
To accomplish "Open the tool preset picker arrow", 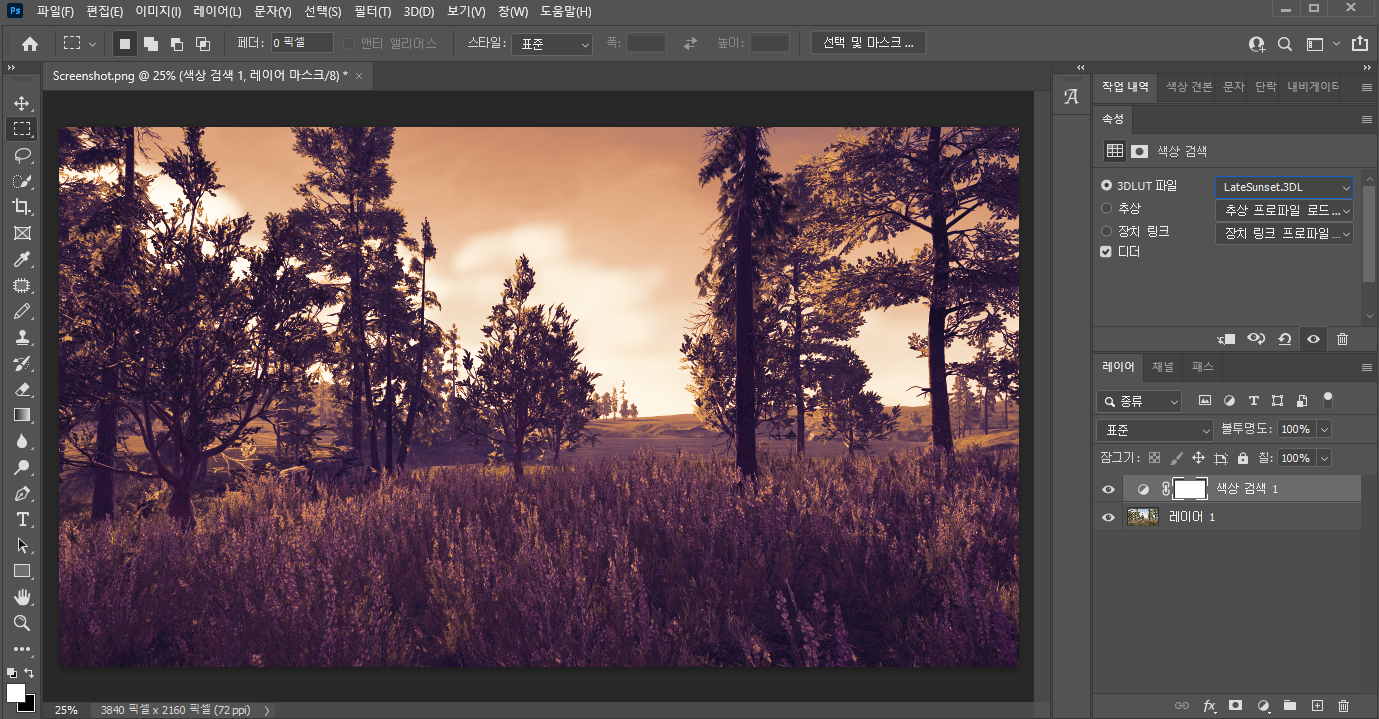I will [x=93, y=44].
